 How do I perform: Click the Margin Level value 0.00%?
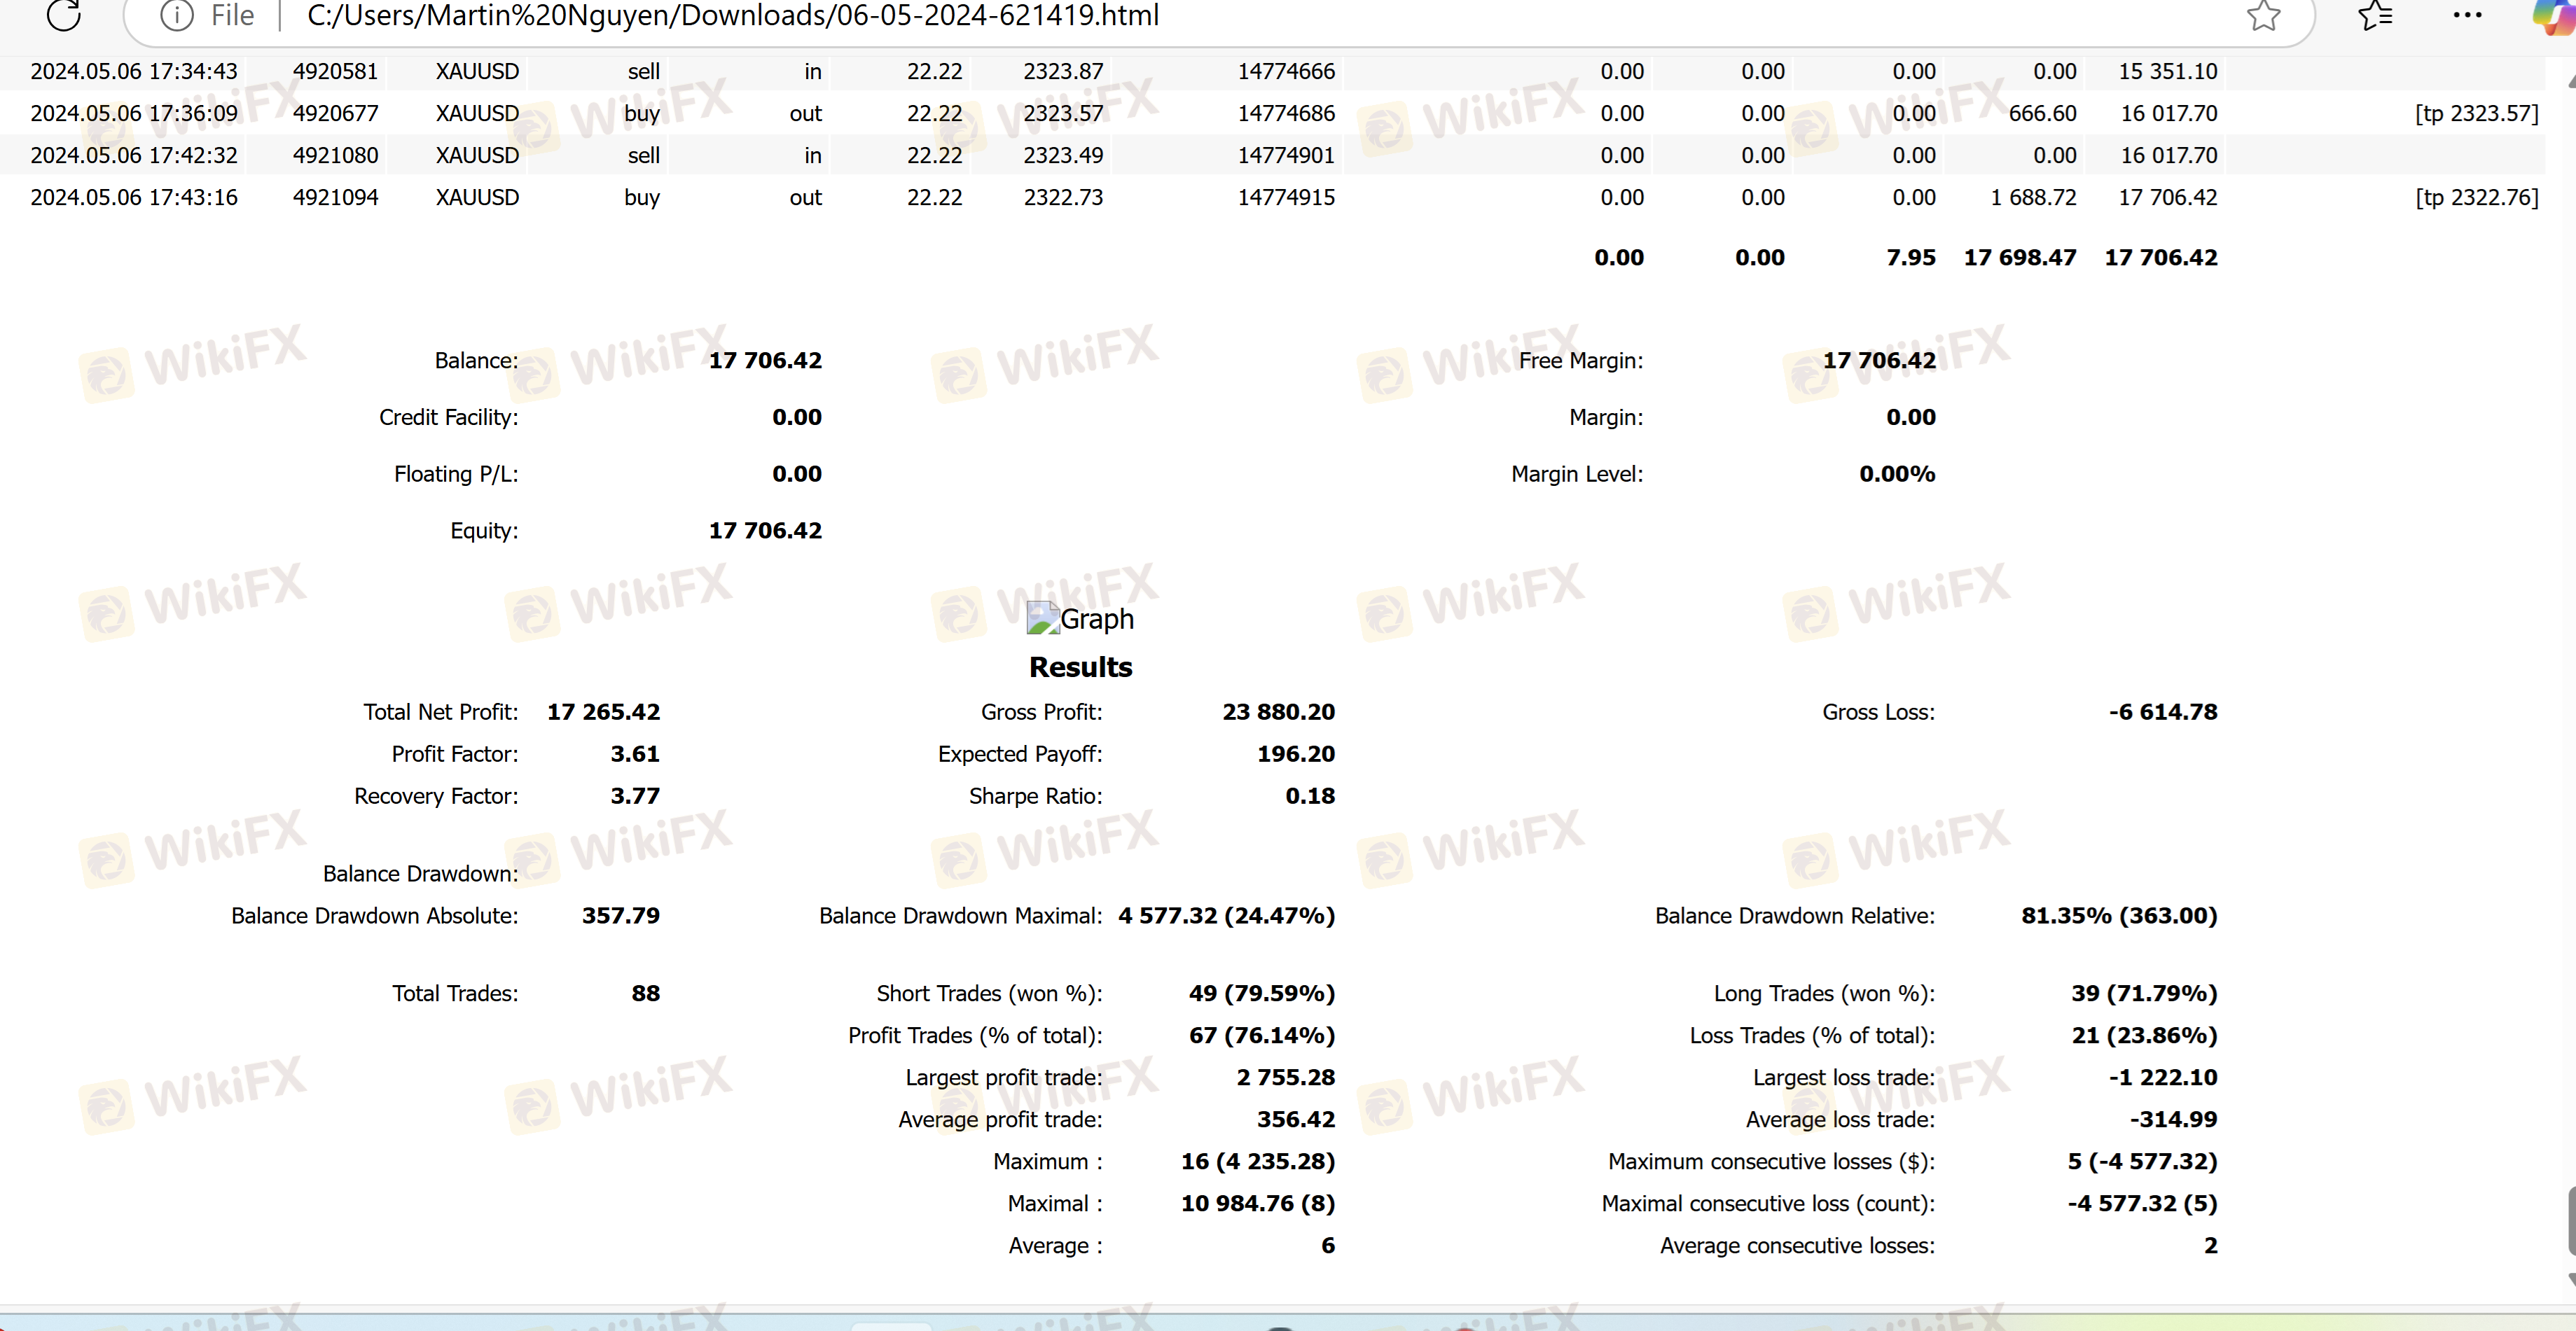[x=1897, y=474]
